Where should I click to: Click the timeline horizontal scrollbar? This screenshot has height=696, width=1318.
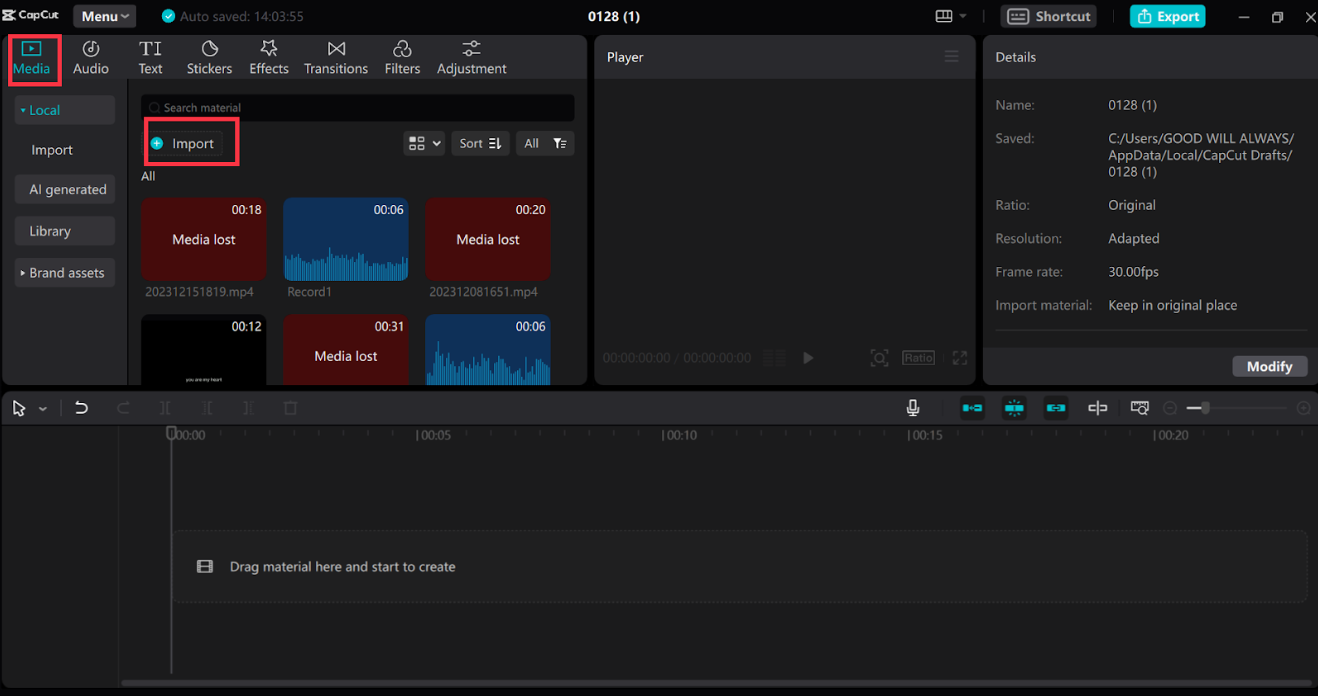coord(714,684)
